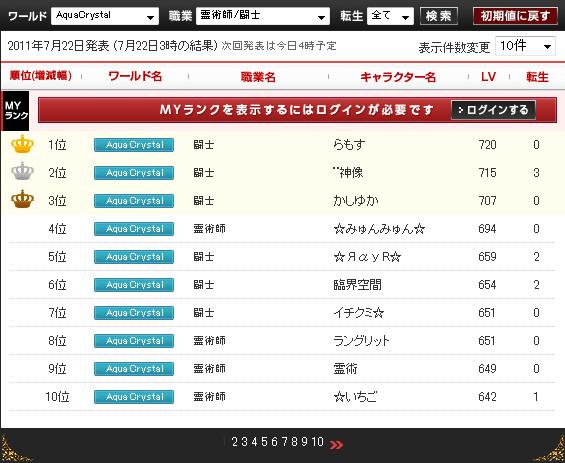Click character name 臨界空間

point(357,285)
